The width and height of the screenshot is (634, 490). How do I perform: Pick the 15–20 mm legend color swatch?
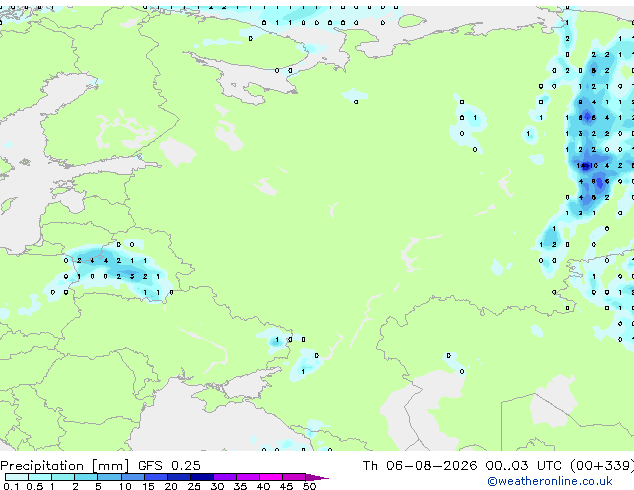155,477
